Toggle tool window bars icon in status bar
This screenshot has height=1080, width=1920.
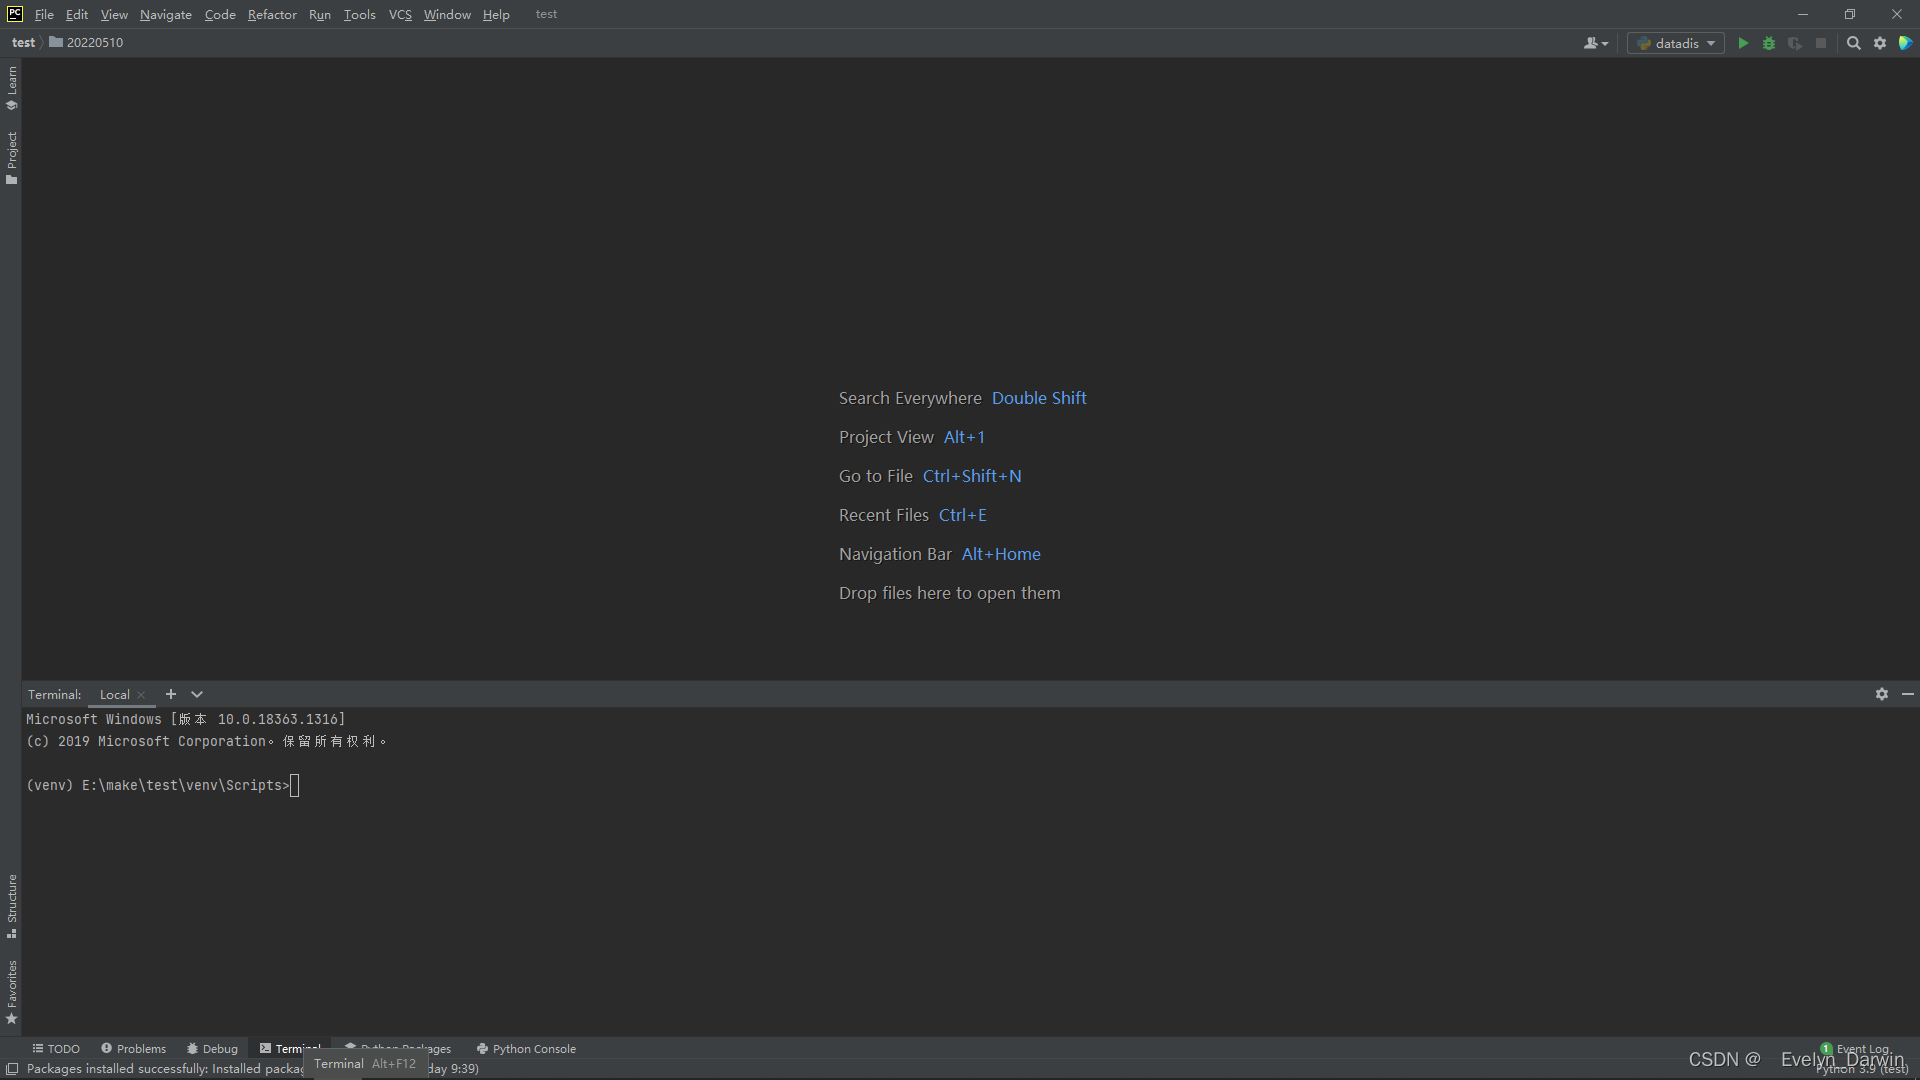click(x=12, y=1069)
